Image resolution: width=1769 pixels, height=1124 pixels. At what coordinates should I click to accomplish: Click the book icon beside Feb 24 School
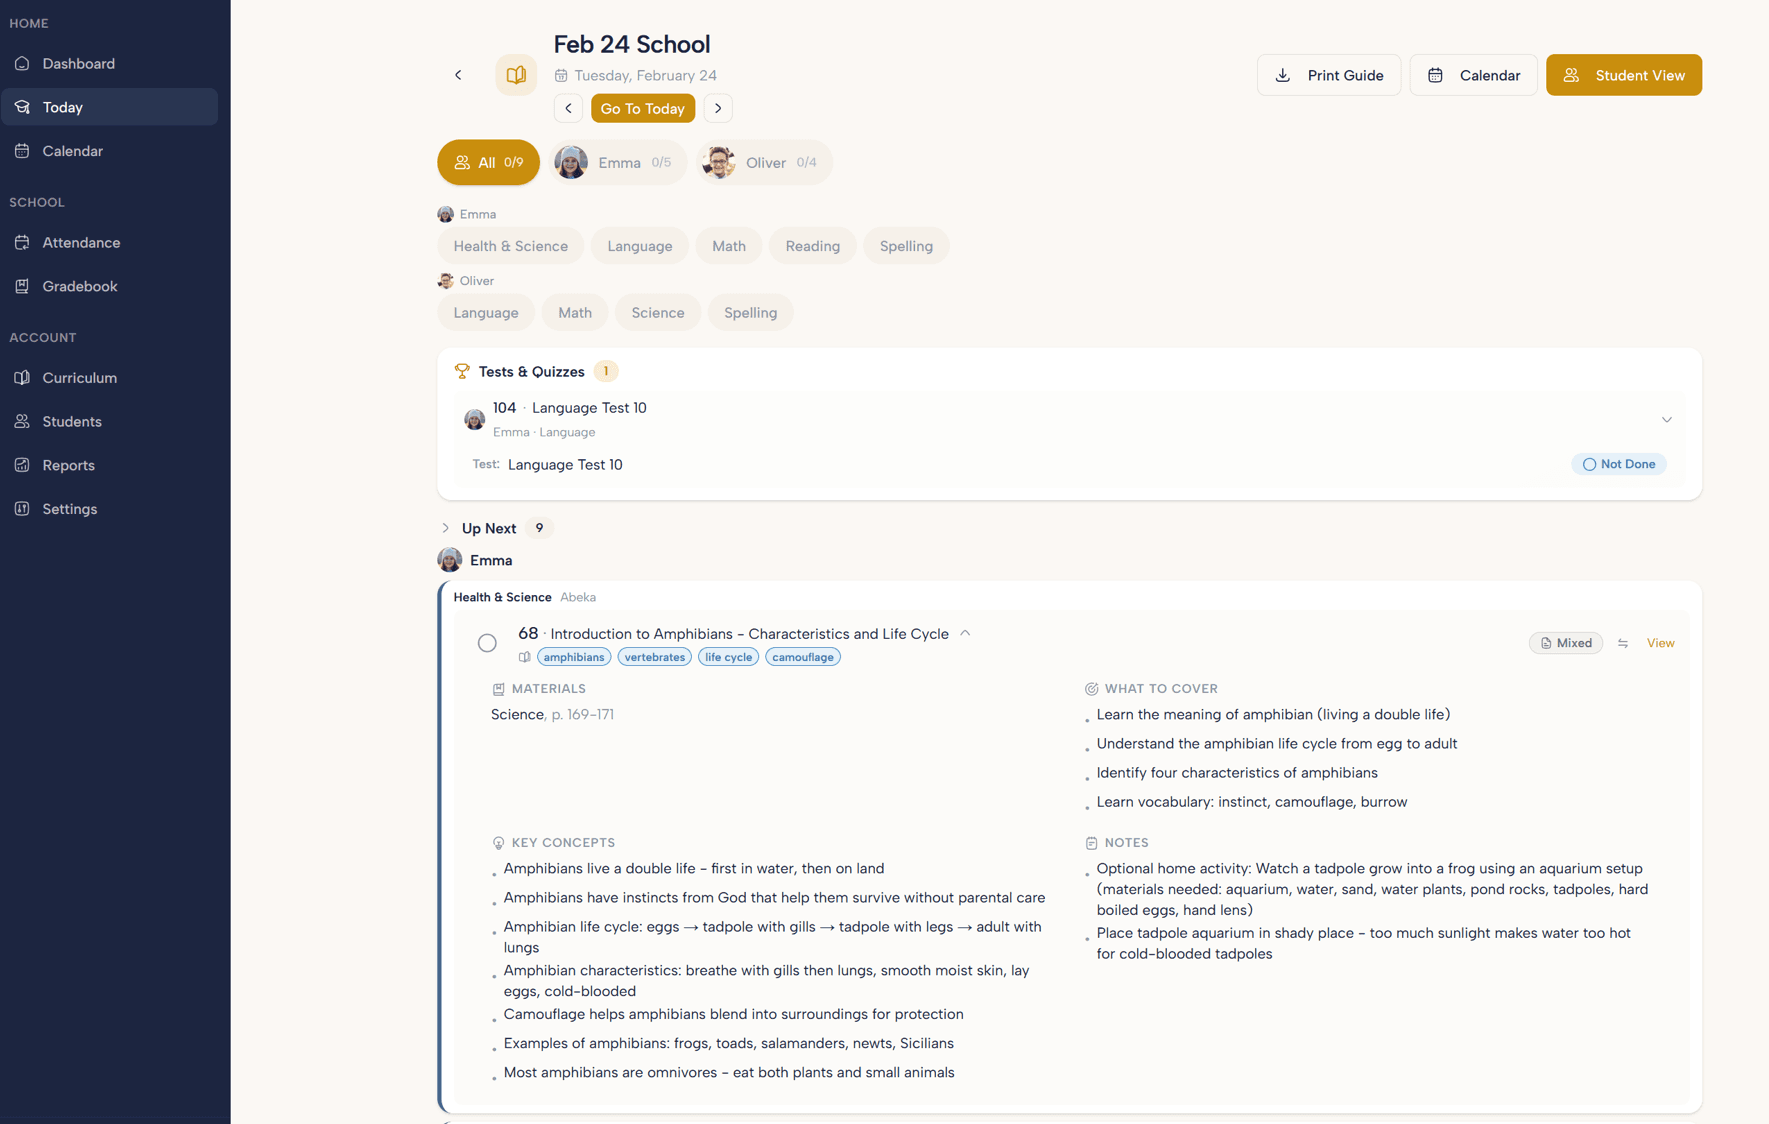[516, 74]
